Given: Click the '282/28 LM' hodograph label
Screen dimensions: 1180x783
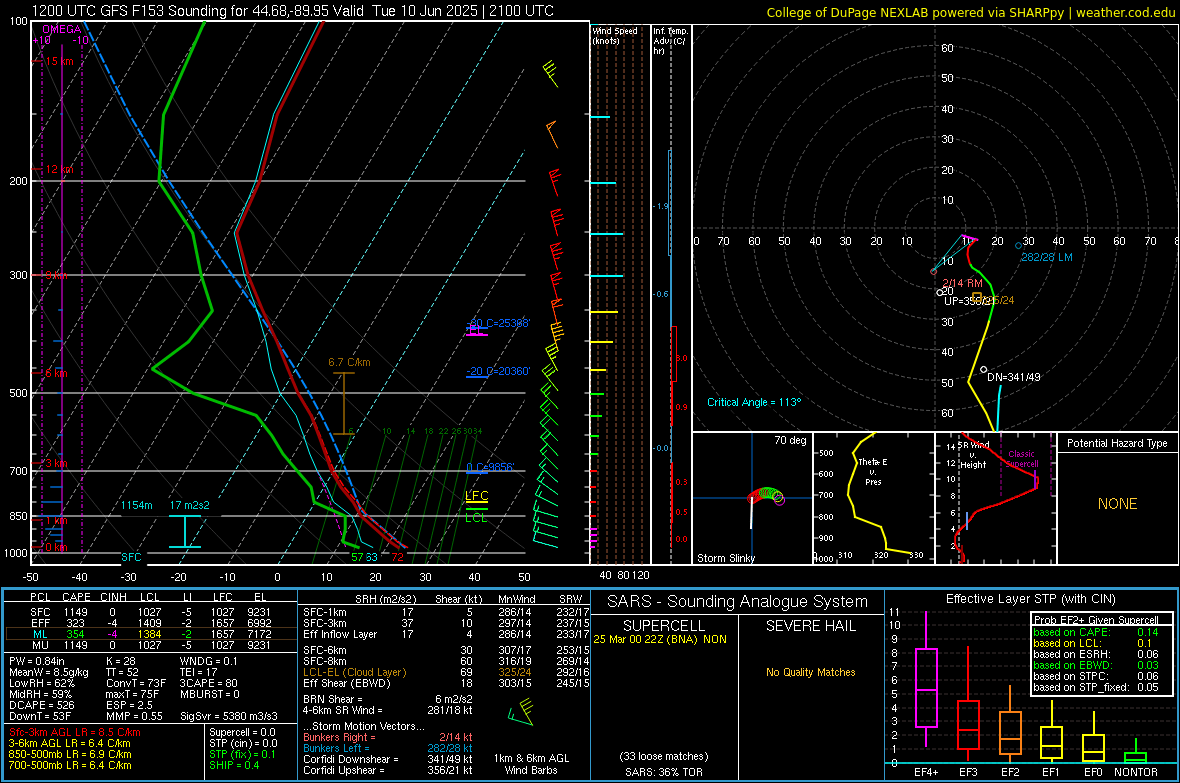Looking at the screenshot, I should [x=1047, y=257].
